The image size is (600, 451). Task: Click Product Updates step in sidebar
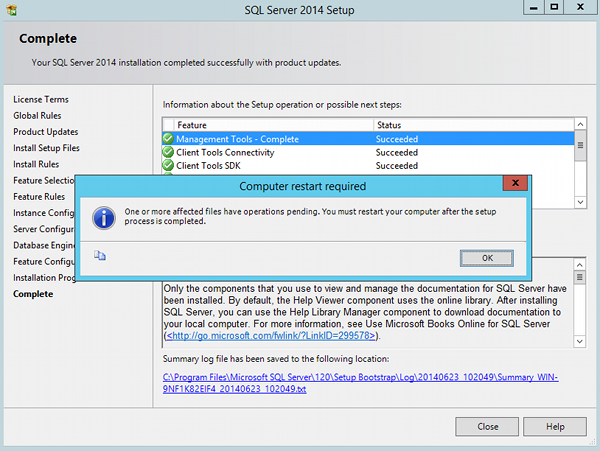[x=46, y=132]
